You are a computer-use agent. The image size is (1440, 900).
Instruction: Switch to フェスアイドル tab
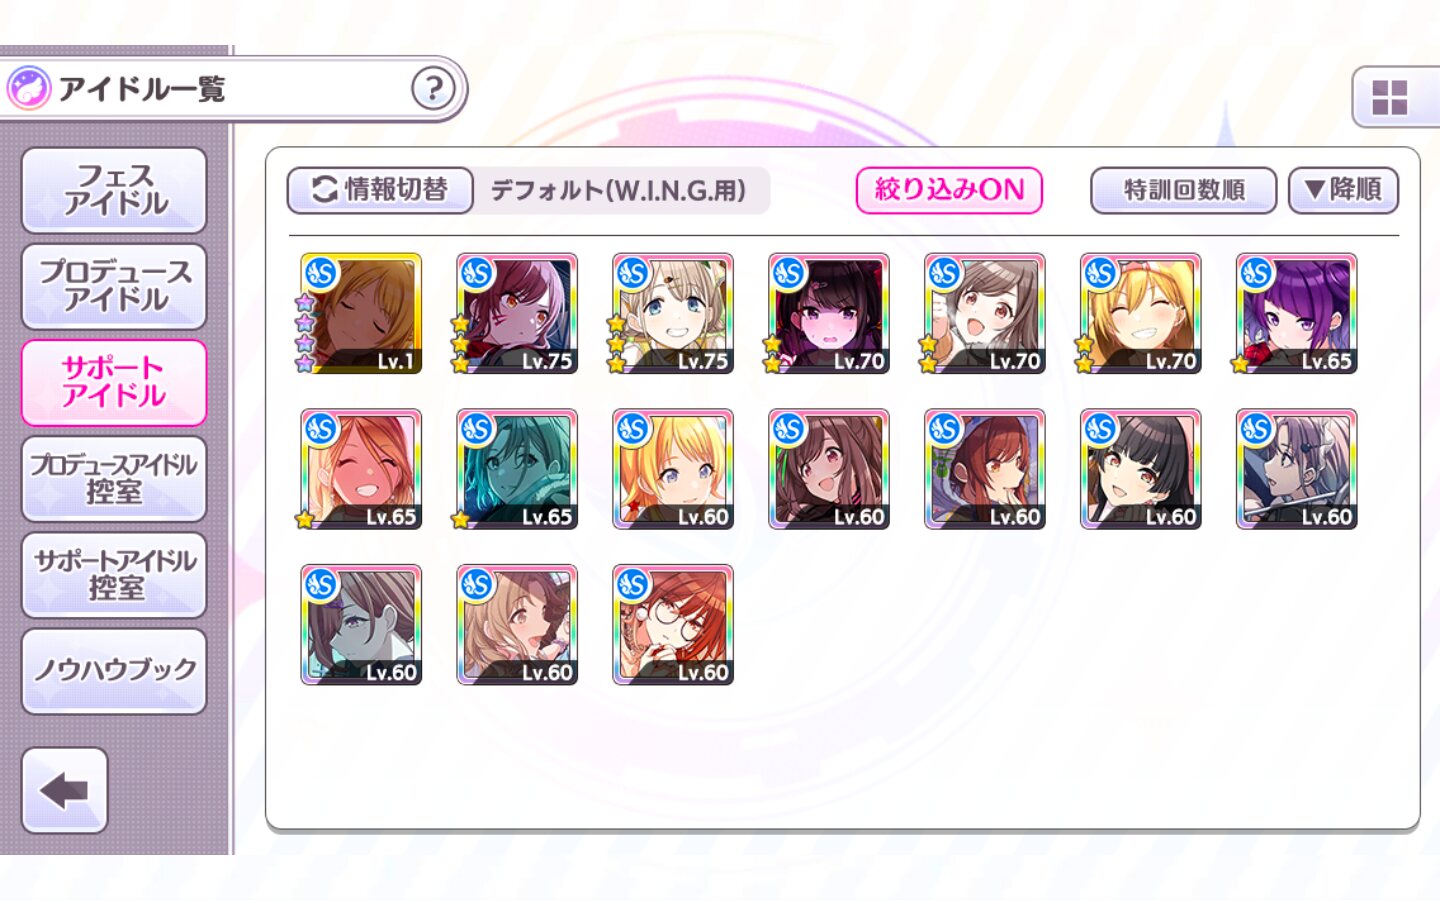click(x=114, y=190)
